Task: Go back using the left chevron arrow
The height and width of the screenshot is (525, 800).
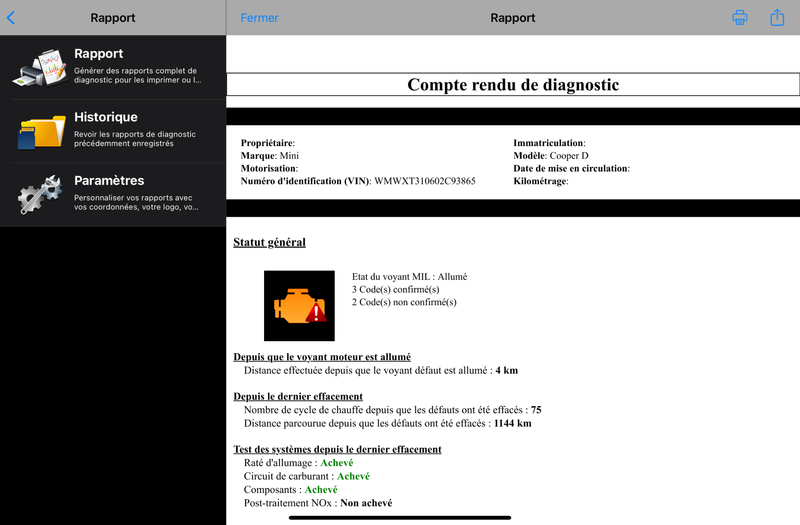Action: pos(11,18)
